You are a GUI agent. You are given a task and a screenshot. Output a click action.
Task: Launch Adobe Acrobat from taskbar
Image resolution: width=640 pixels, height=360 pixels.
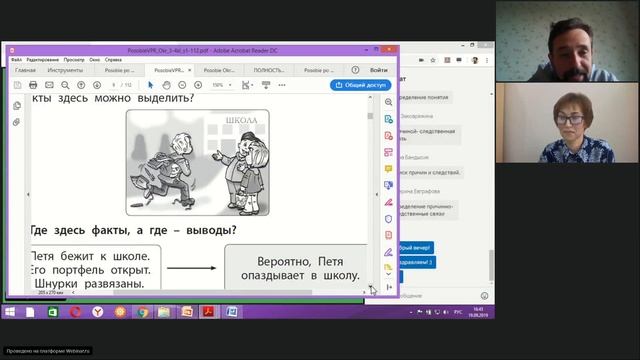[209, 312]
